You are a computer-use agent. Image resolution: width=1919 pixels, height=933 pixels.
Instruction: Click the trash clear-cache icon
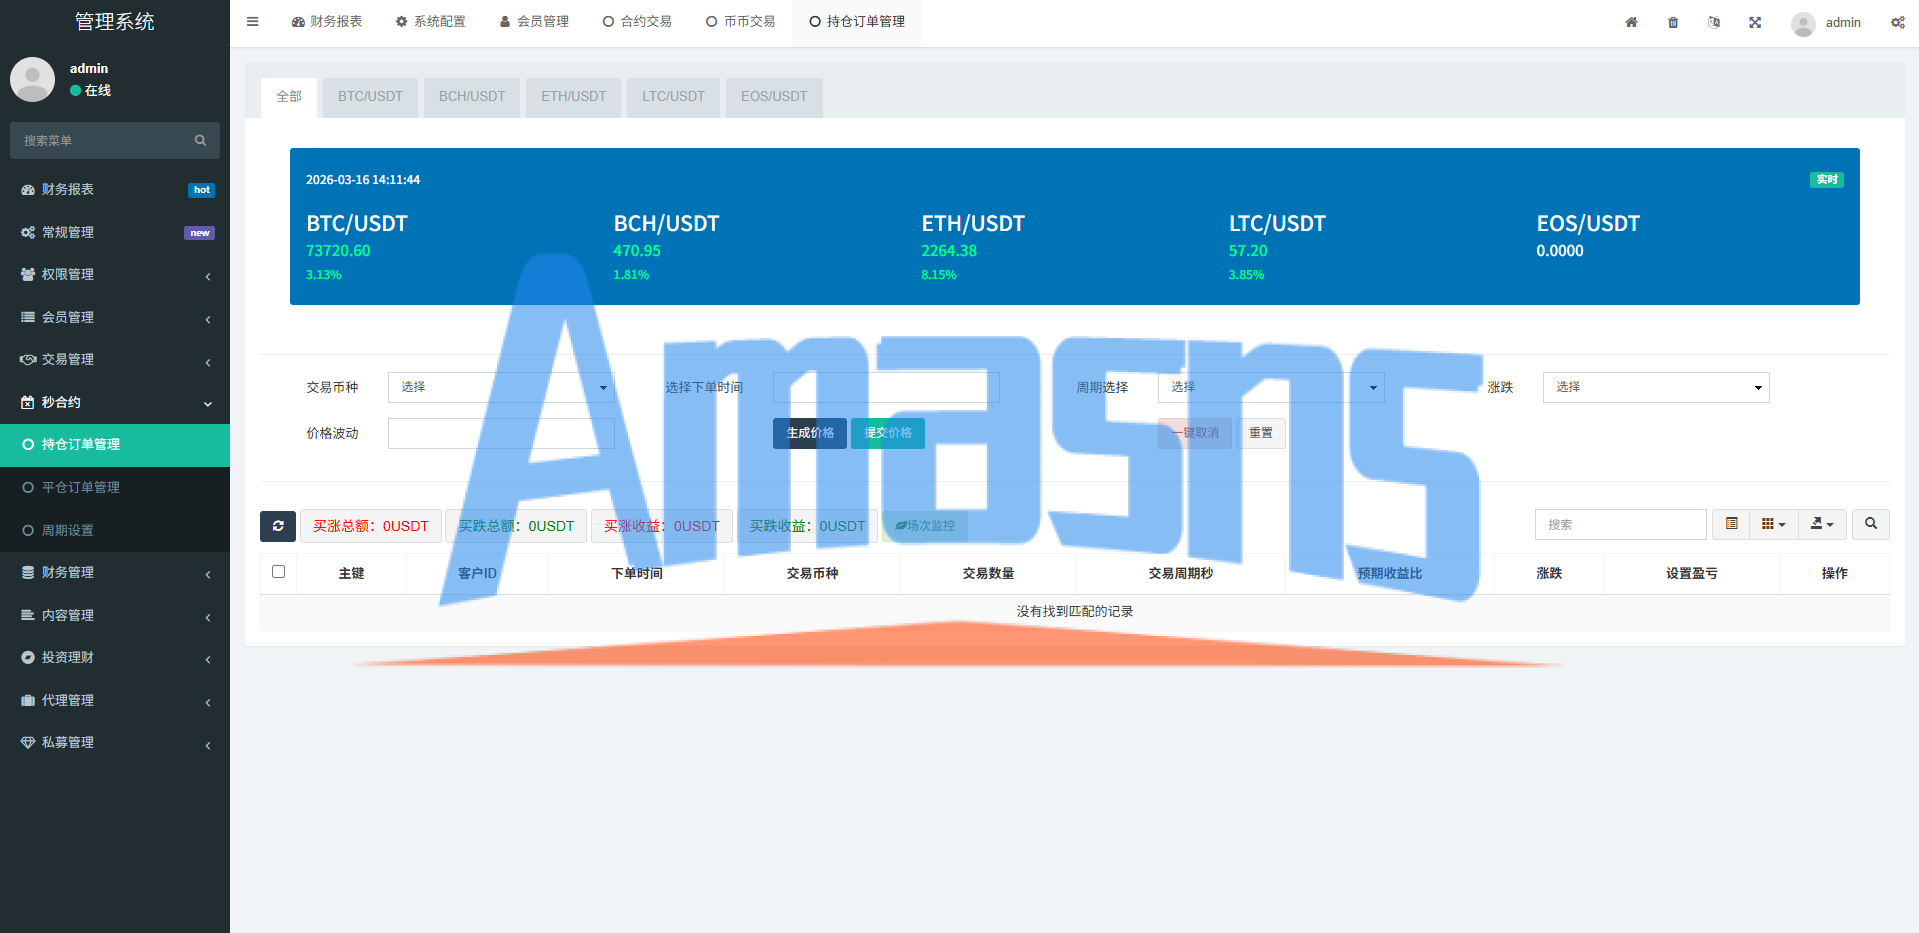click(1673, 22)
